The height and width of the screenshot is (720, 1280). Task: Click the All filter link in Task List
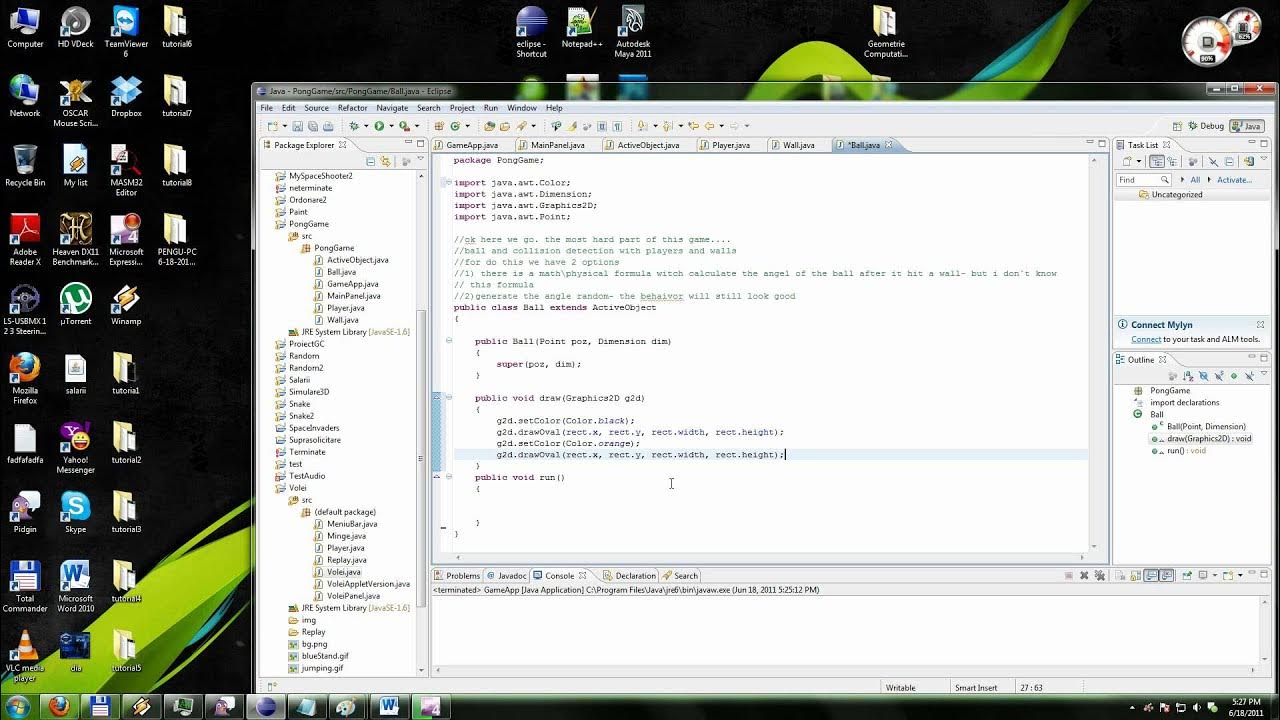[1195, 180]
